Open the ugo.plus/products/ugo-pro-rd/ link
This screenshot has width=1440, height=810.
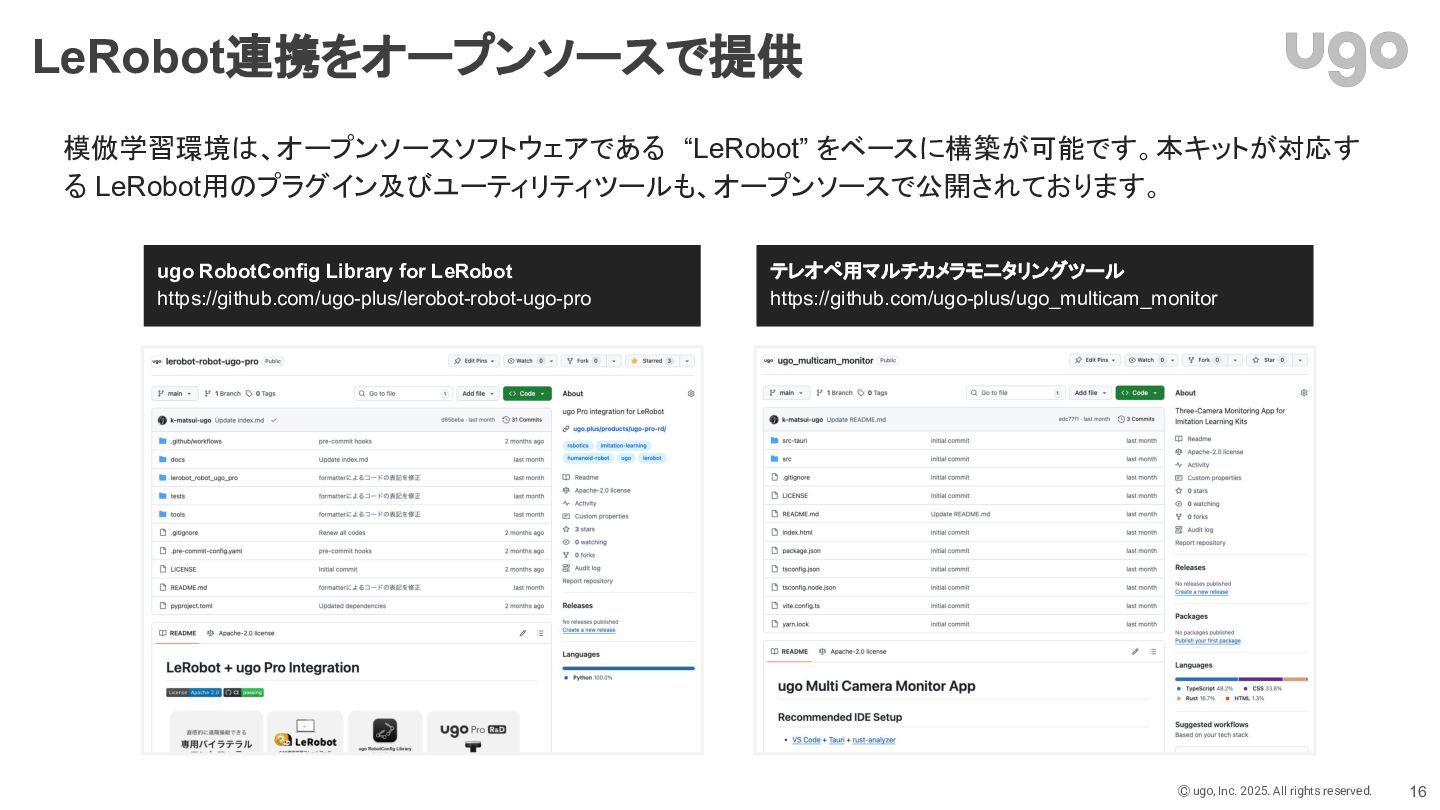(619, 429)
